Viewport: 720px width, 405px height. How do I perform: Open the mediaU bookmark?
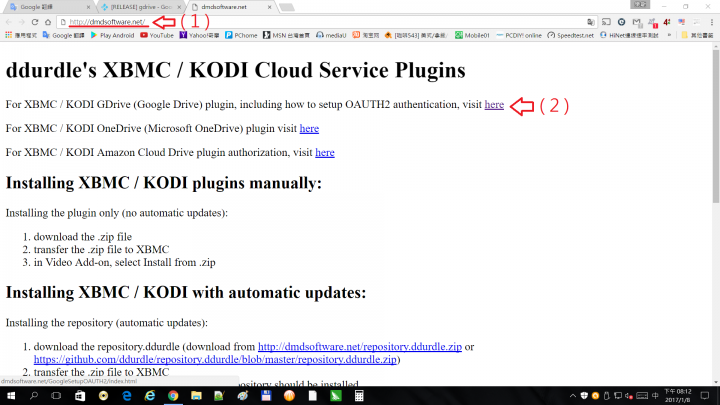(331, 35)
